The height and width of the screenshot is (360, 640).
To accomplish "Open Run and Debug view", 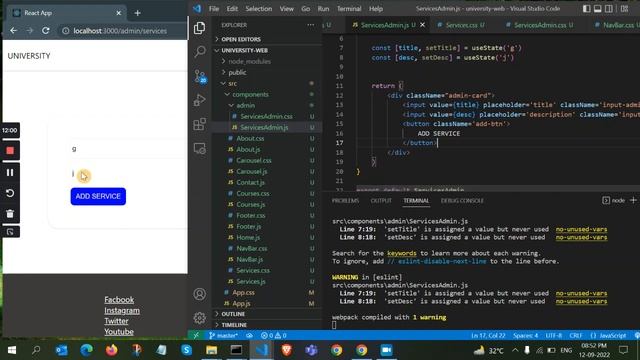I will (x=200, y=100).
